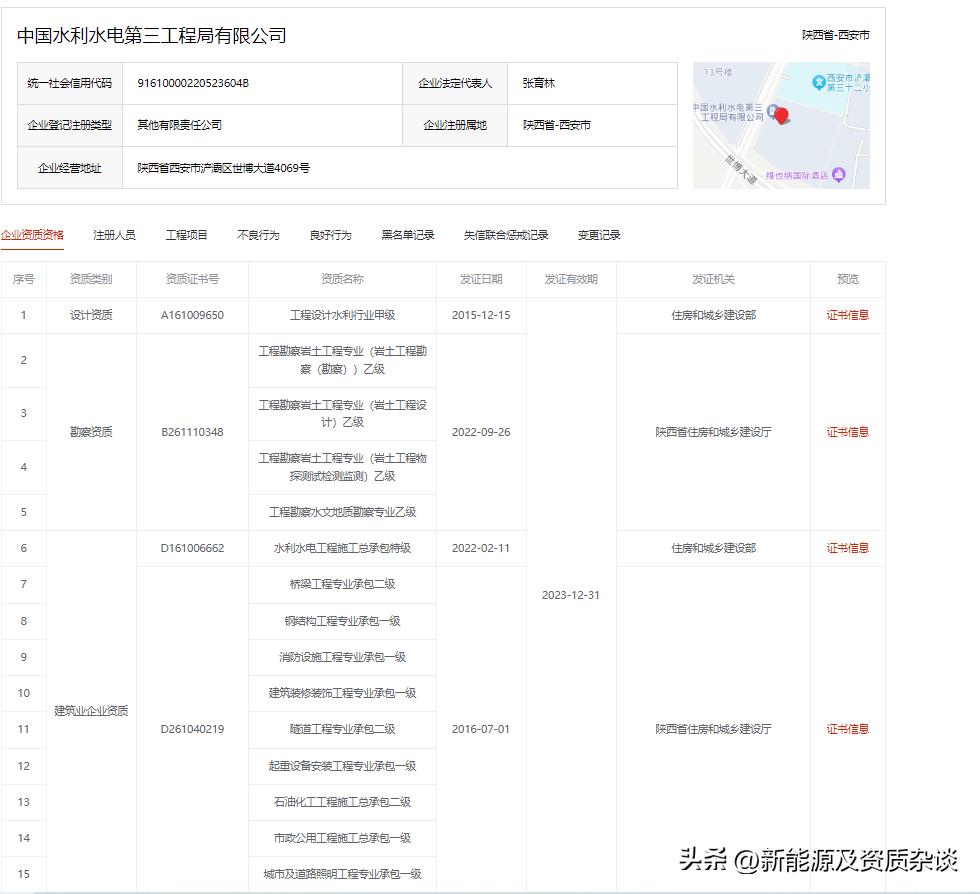
Task: Check the 黑名单记录 tab
Action: tap(407, 234)
